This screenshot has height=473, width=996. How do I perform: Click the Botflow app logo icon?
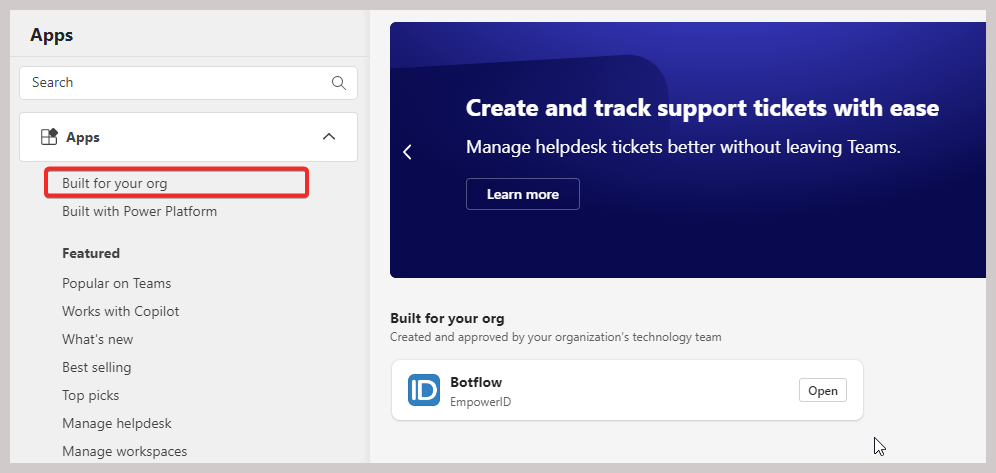point(424,390)
